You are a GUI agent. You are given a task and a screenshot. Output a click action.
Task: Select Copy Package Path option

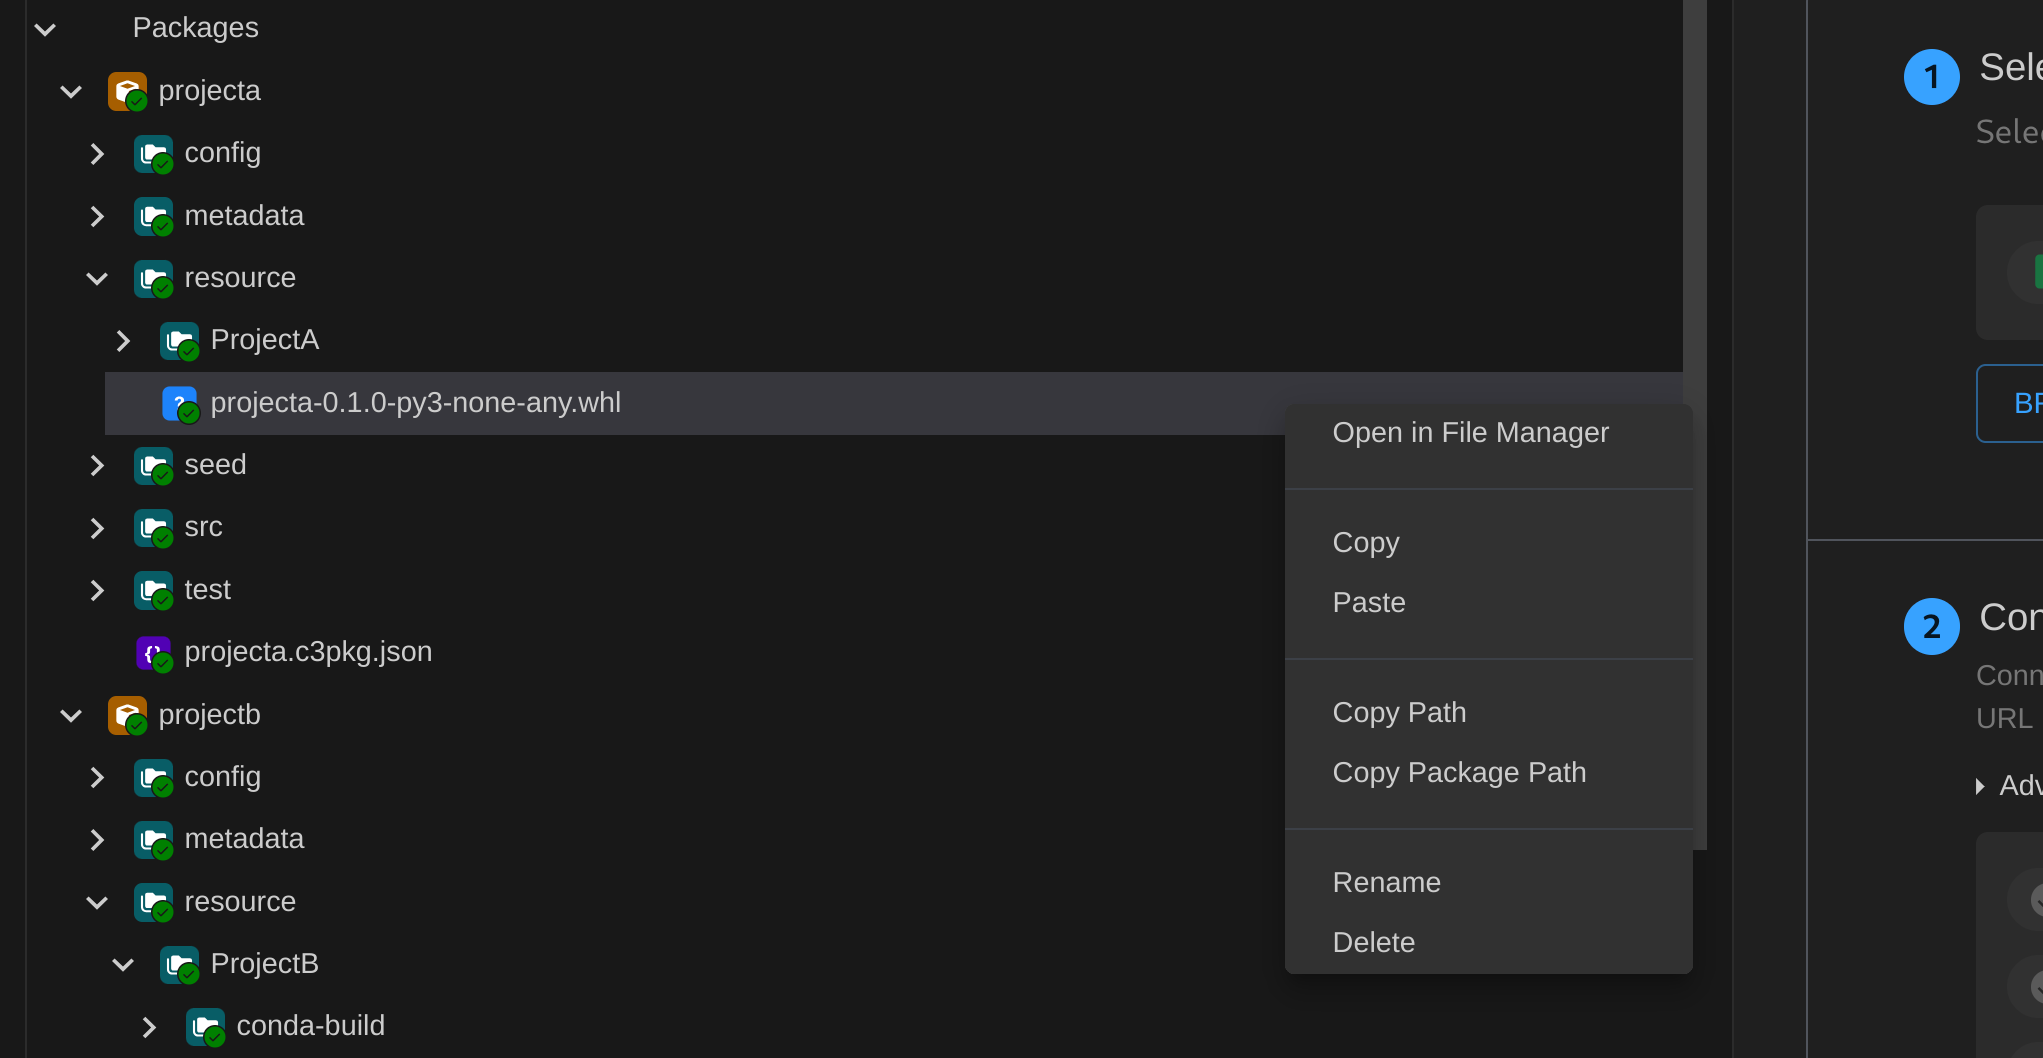[1459, 773]
